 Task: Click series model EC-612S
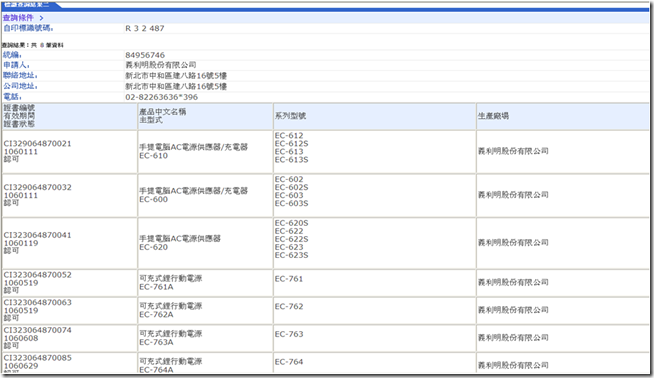click(292, 144)
